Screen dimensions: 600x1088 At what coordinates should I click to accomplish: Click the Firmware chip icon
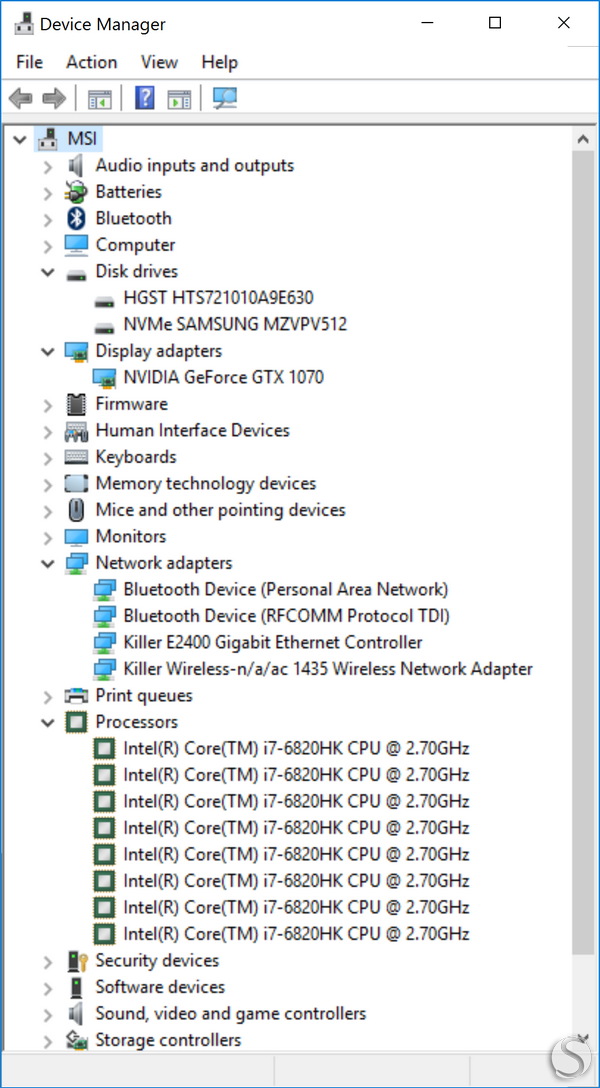76,405
